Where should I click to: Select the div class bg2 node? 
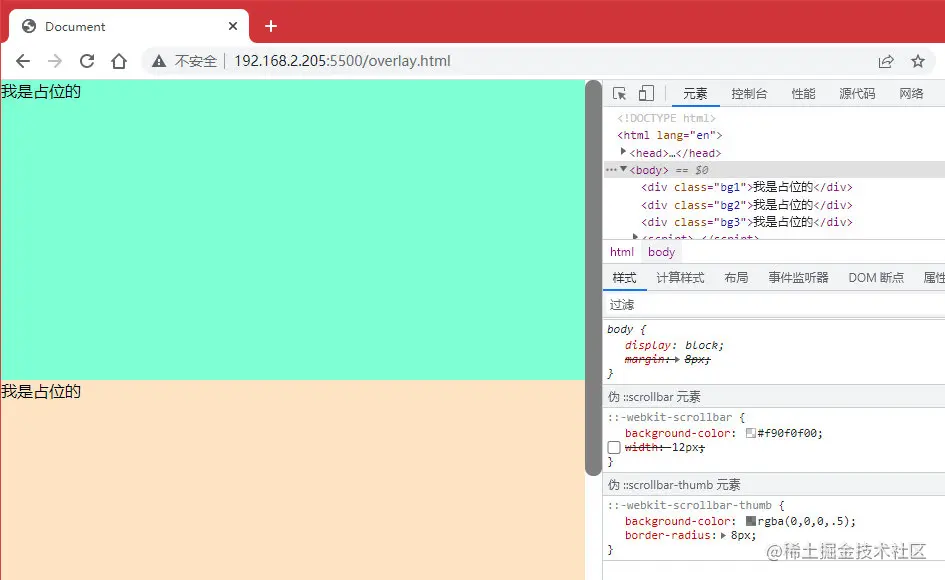(747, 205)
